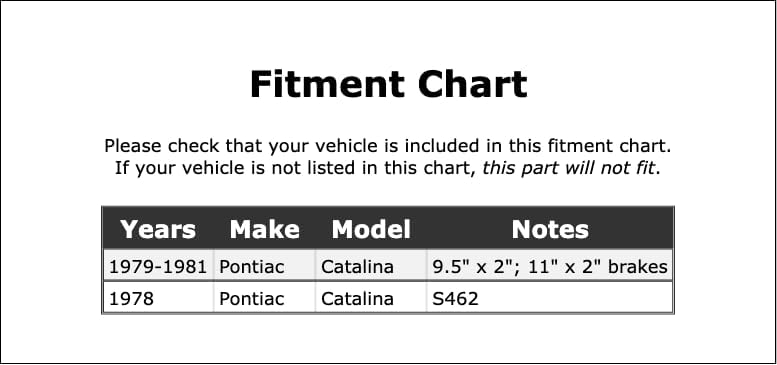Select the Notes column header
Viewport: 777px width, 365px height.
(x=550, y=229)
